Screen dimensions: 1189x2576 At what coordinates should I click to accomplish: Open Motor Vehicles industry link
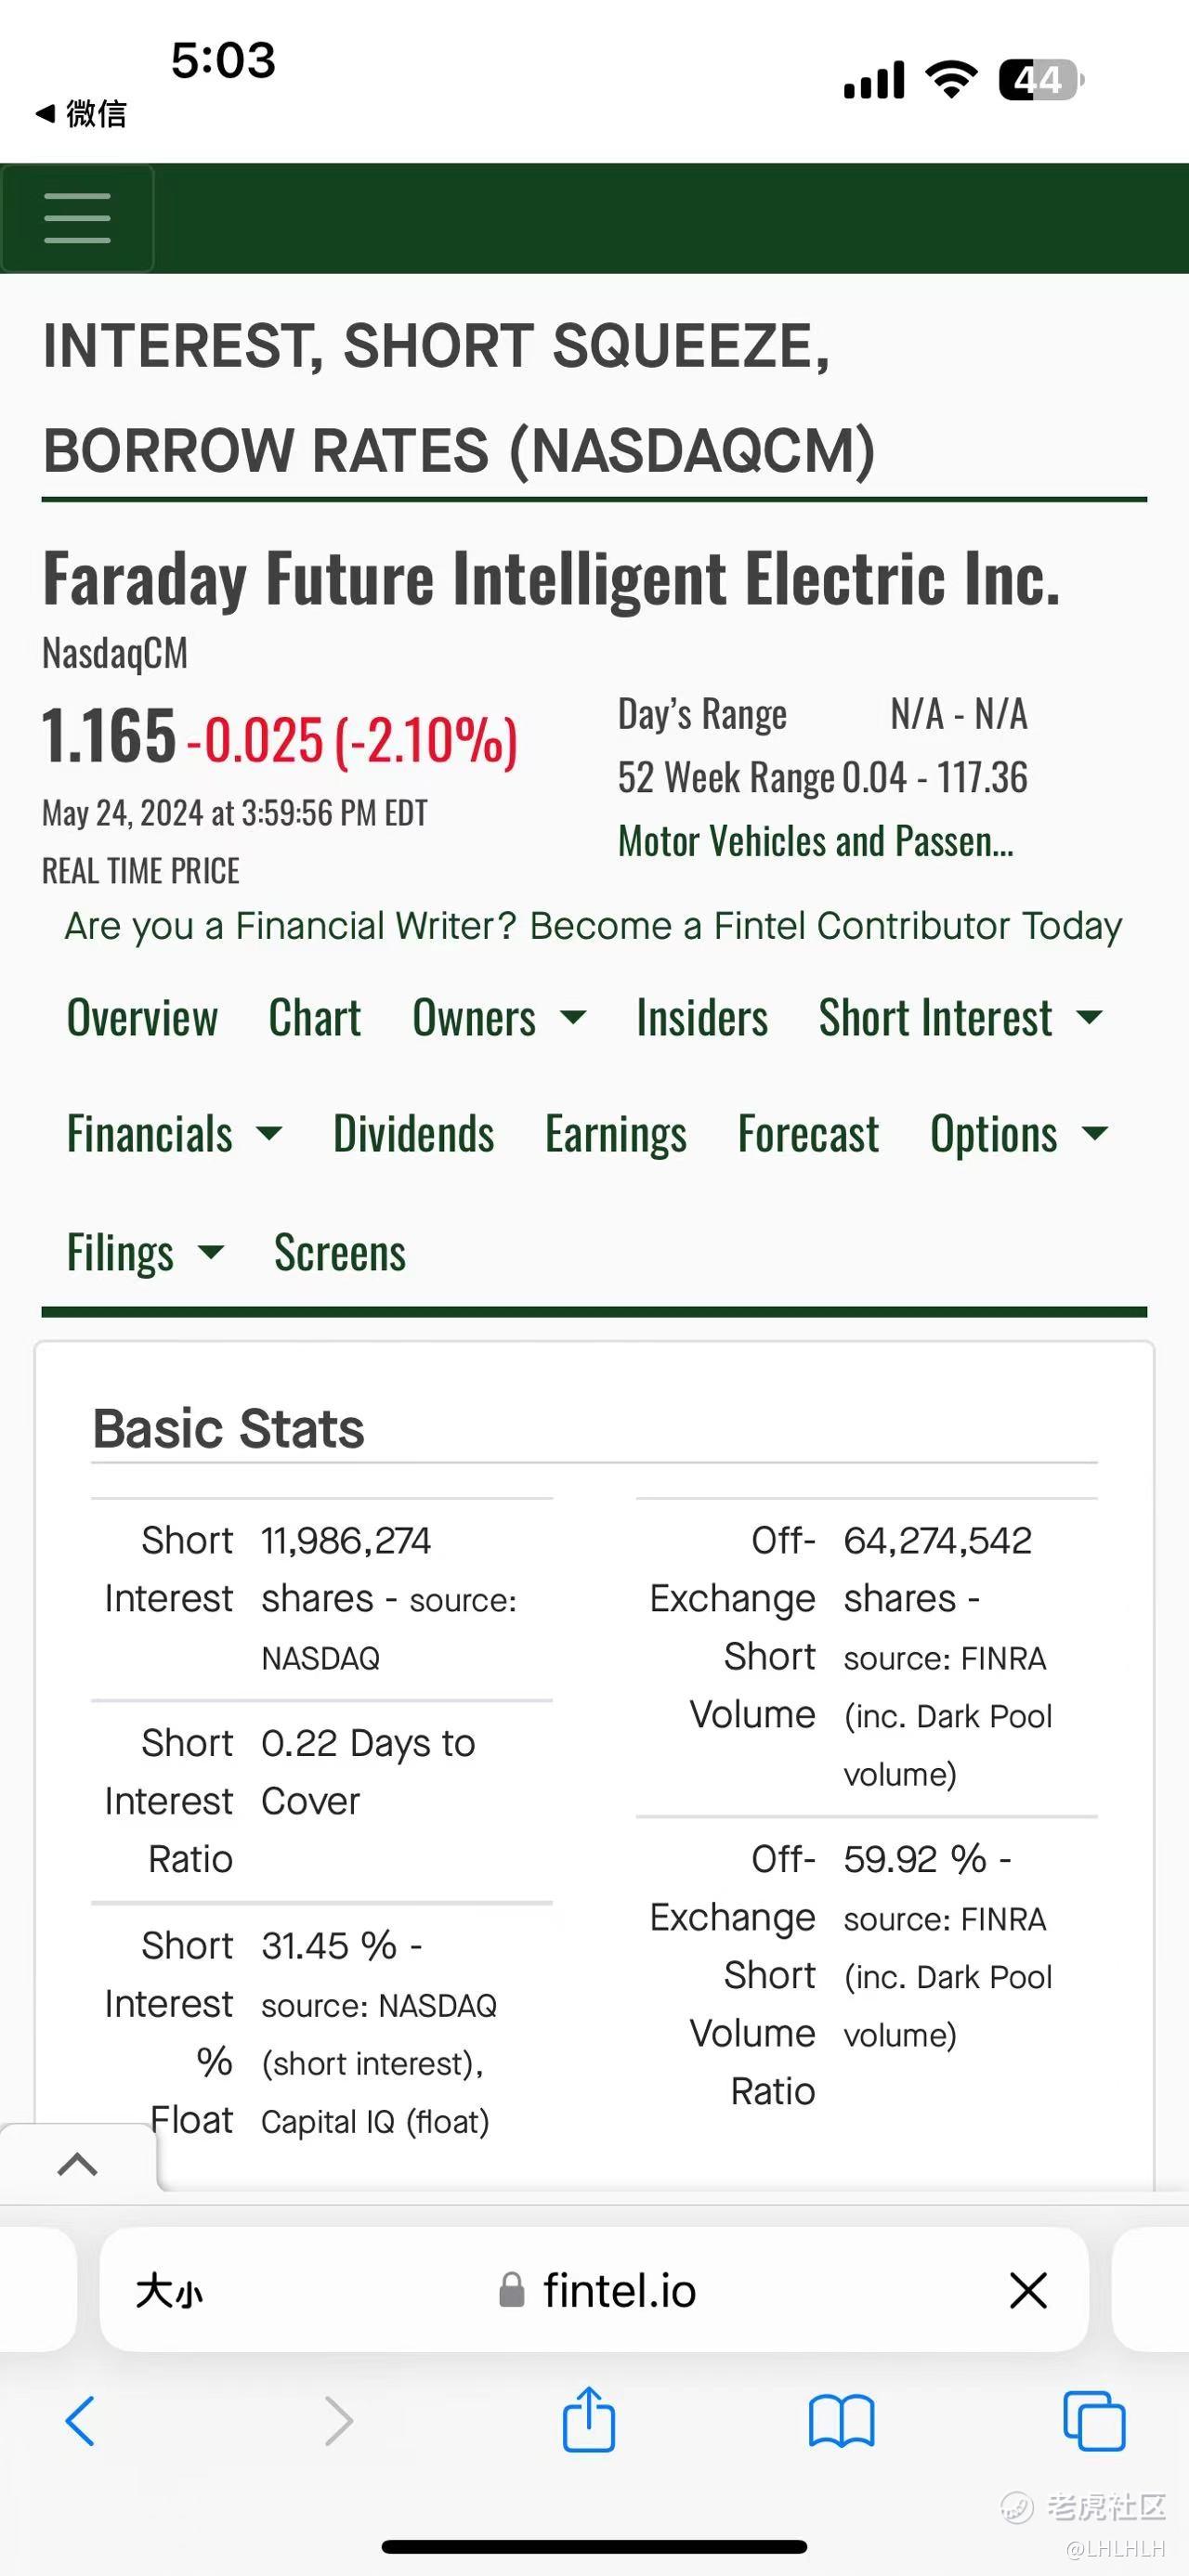point(815,841)
